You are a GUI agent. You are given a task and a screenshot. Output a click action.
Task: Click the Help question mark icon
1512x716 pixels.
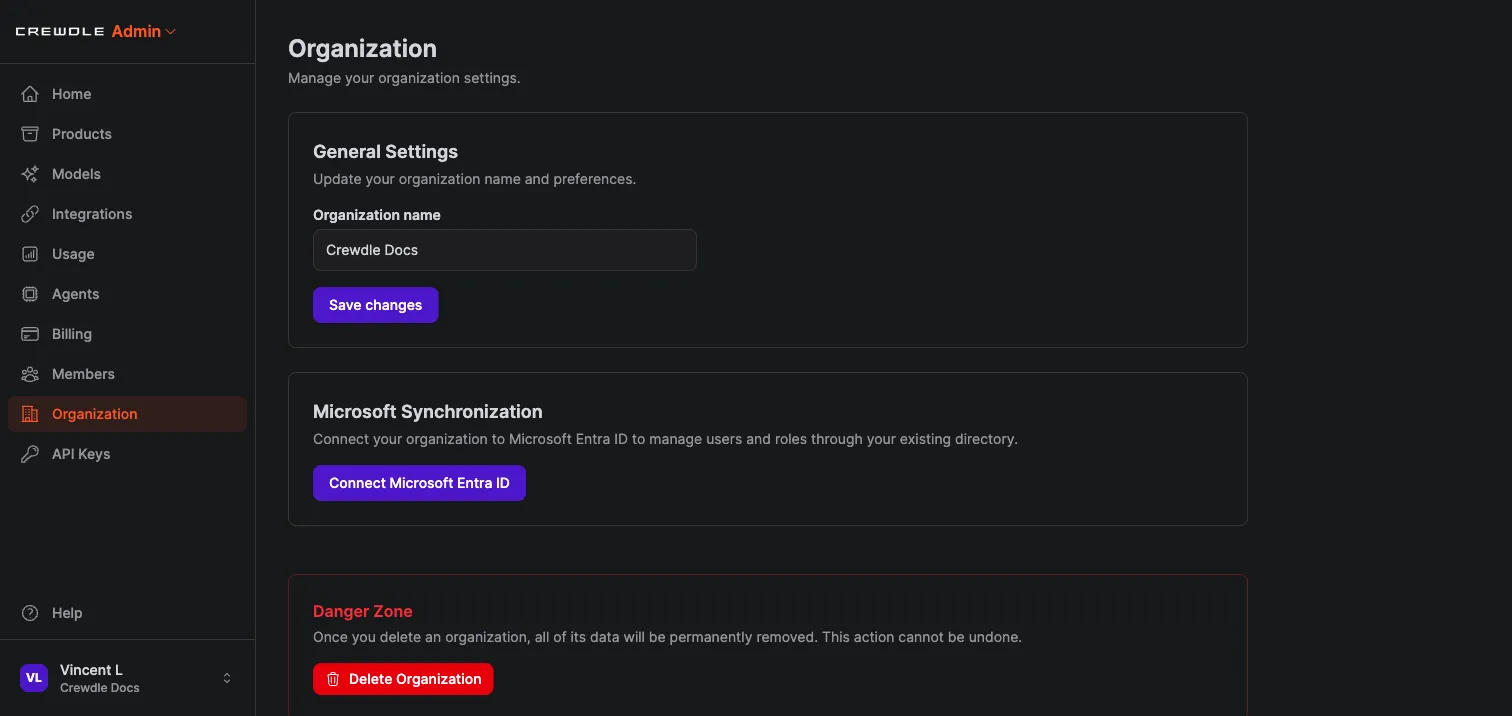point(30,613)
